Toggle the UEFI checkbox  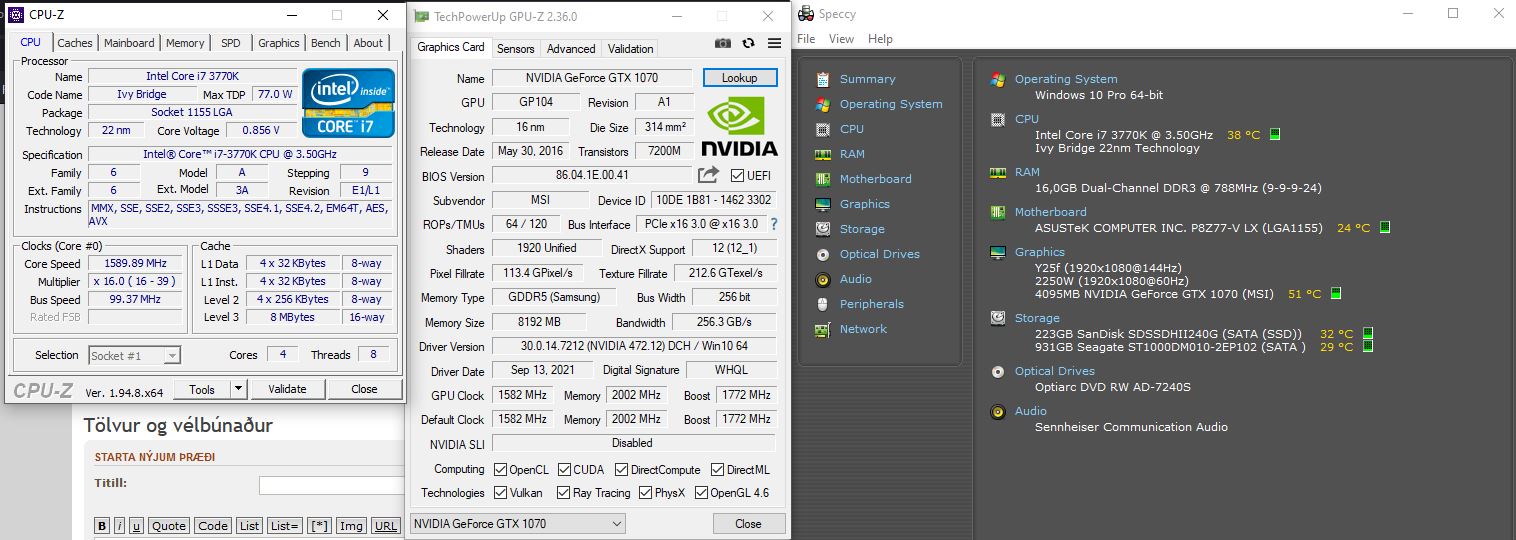(738, 176)
